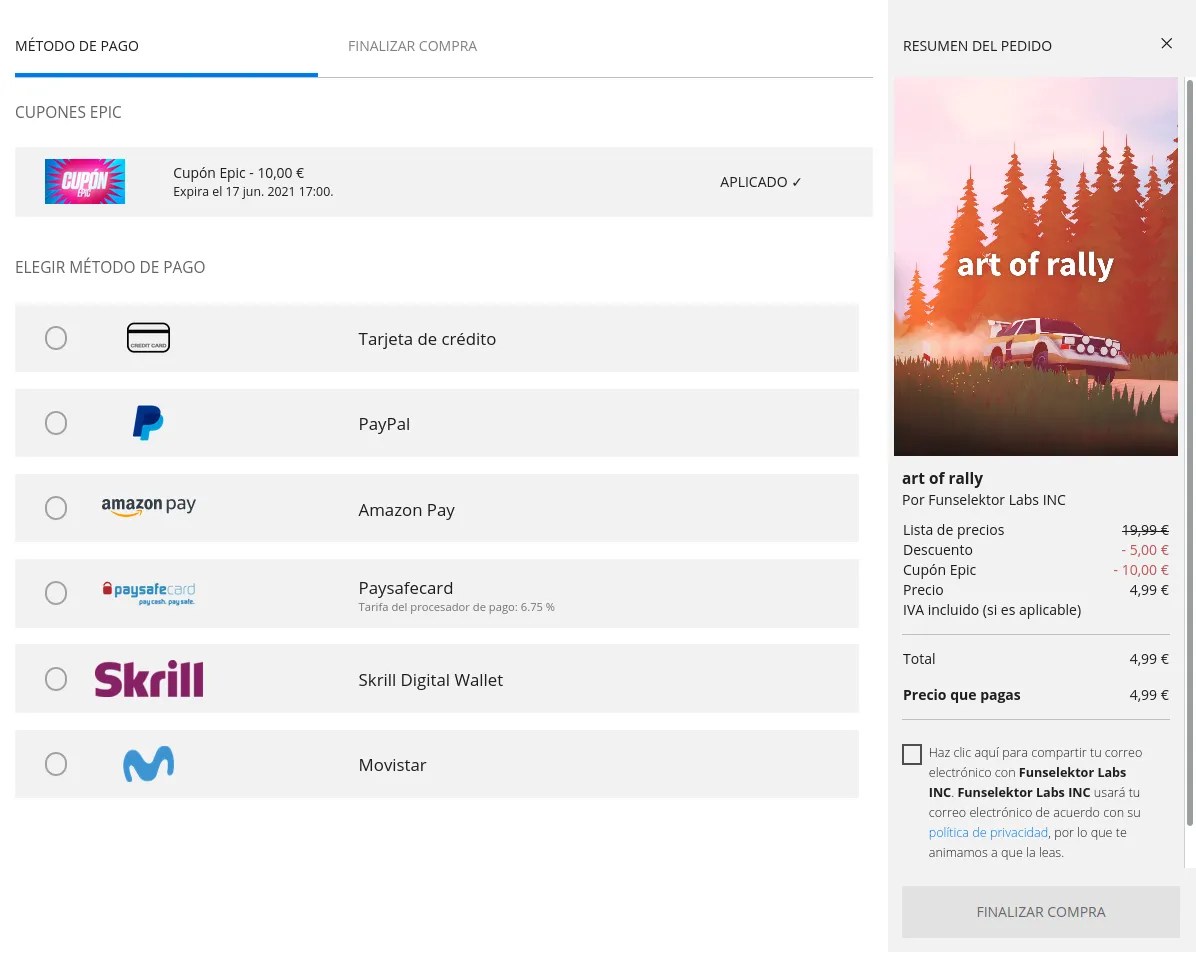Click Por Funselektor Labs INC text

pyautogui.click(x=983, y=500)
